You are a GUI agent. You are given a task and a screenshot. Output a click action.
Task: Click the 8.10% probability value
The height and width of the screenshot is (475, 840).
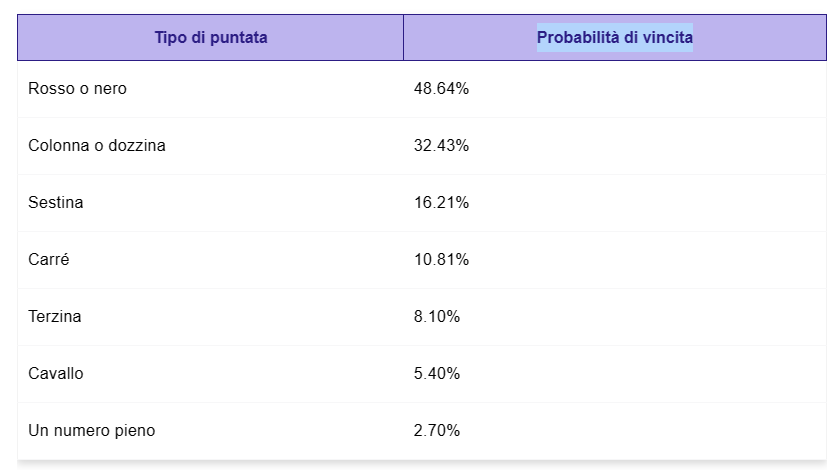(437, 316)
